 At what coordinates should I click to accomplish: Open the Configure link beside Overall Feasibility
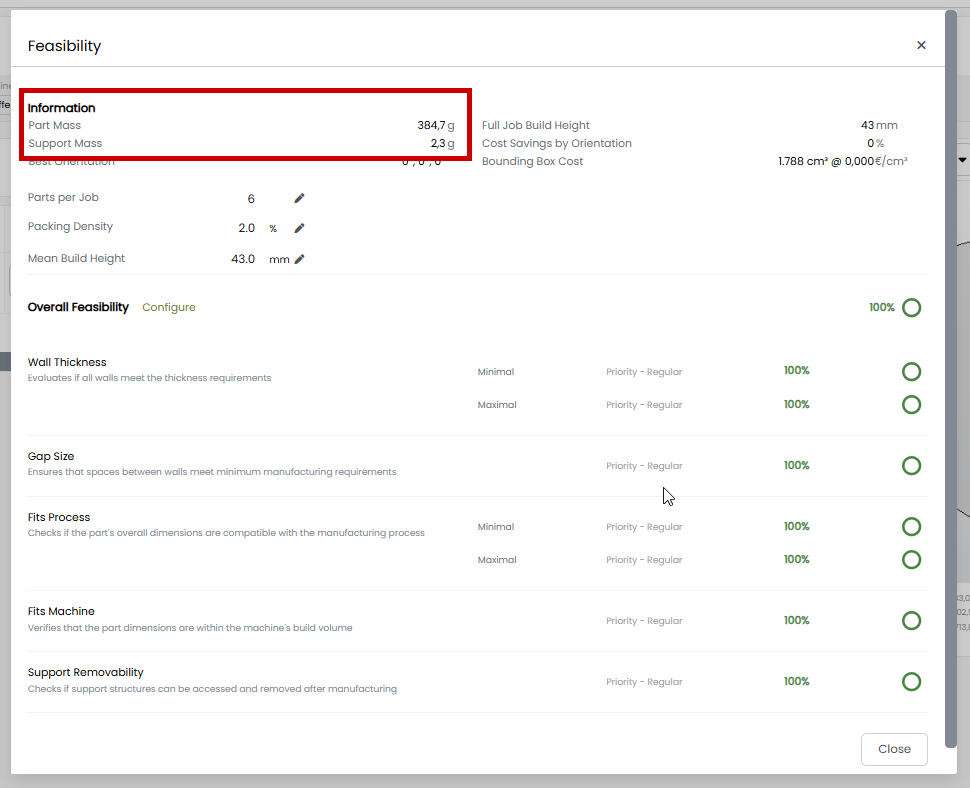click(169, 308)
